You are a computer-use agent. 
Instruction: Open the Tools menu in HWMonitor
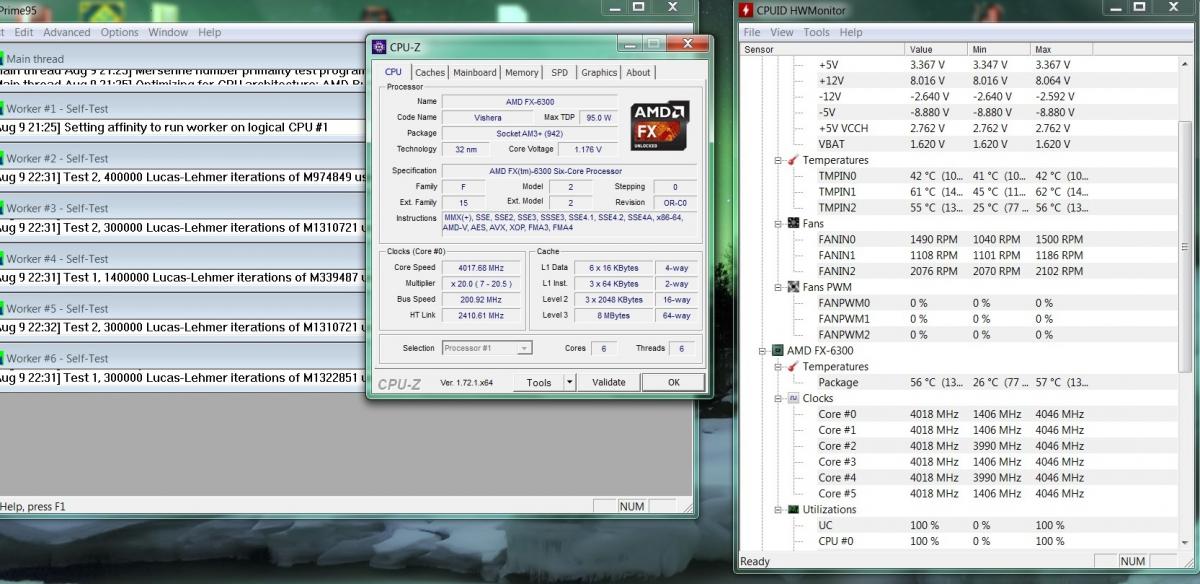[816, 32]
